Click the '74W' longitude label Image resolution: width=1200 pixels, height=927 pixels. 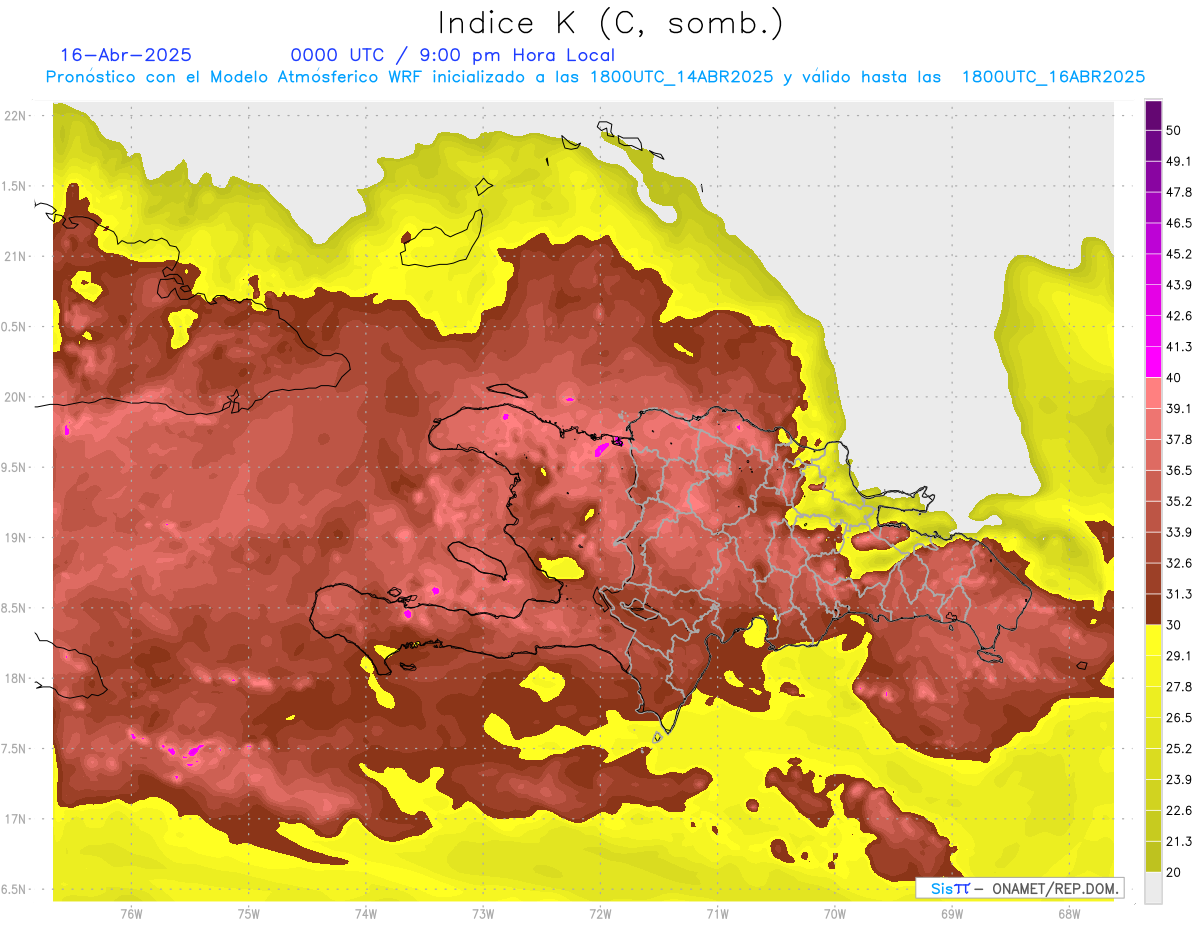365,914
